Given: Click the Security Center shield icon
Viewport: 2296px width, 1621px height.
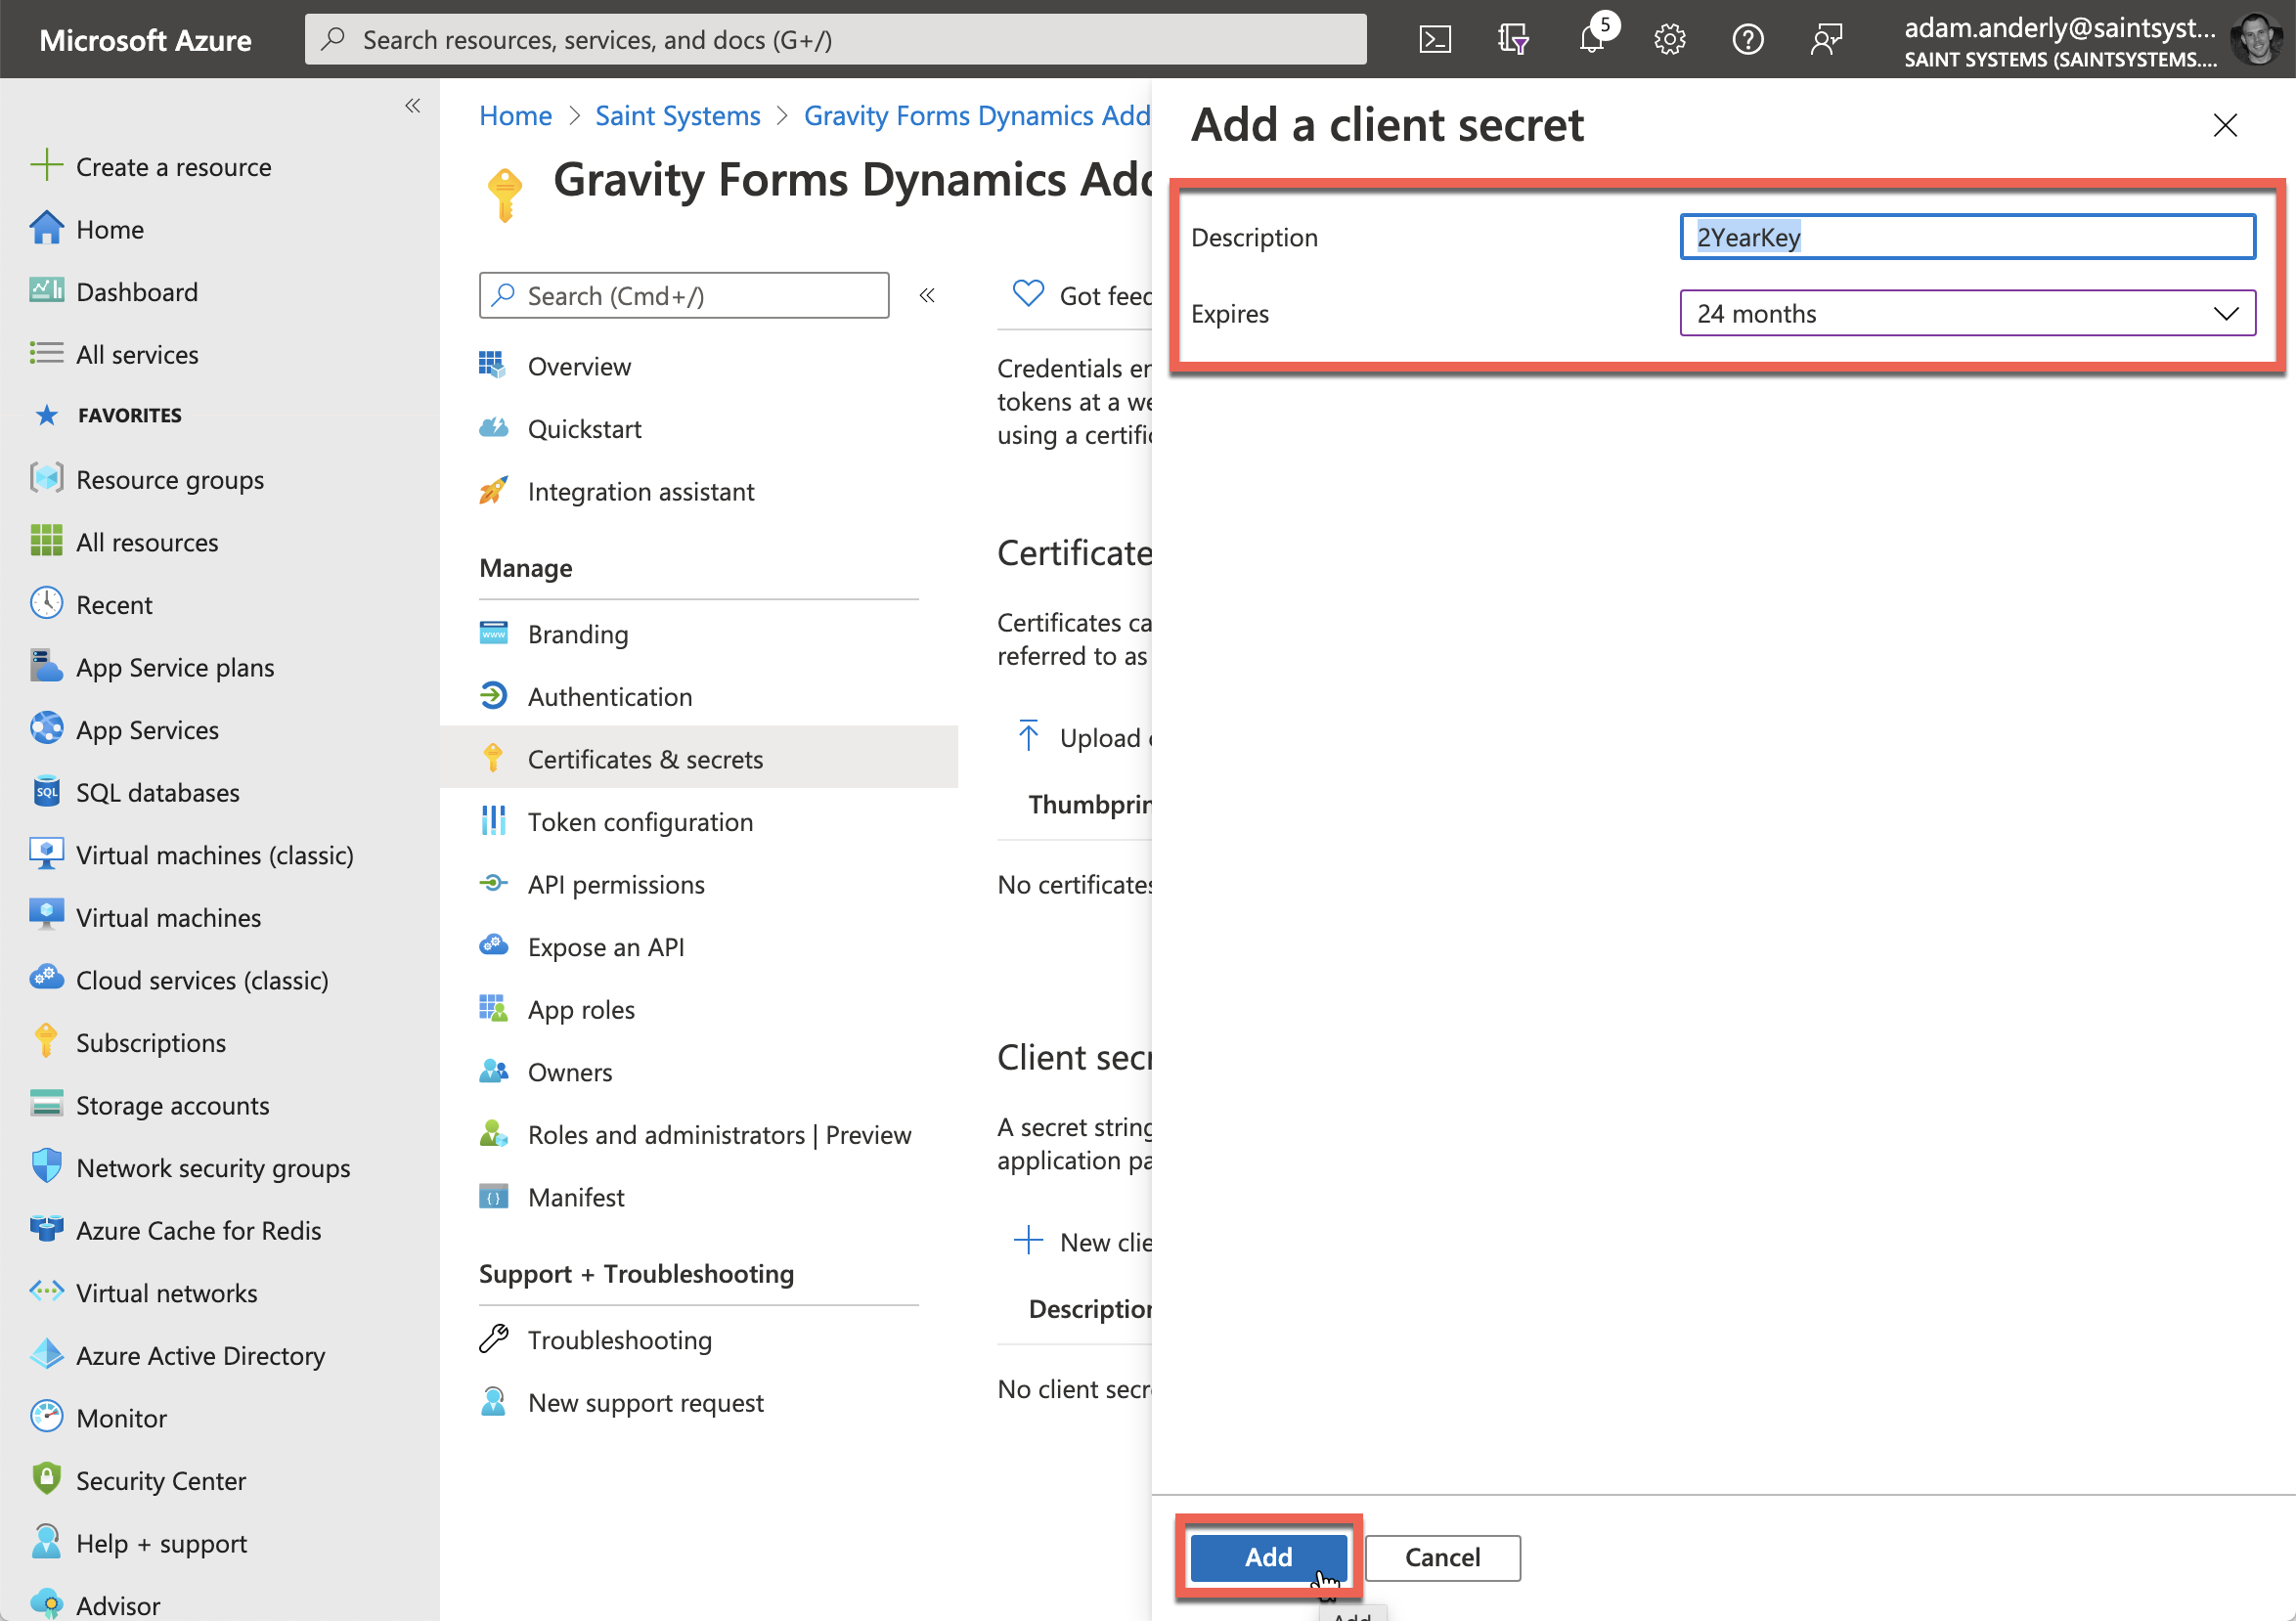Looking at the screenshot, I should [x=46, y=1480].
